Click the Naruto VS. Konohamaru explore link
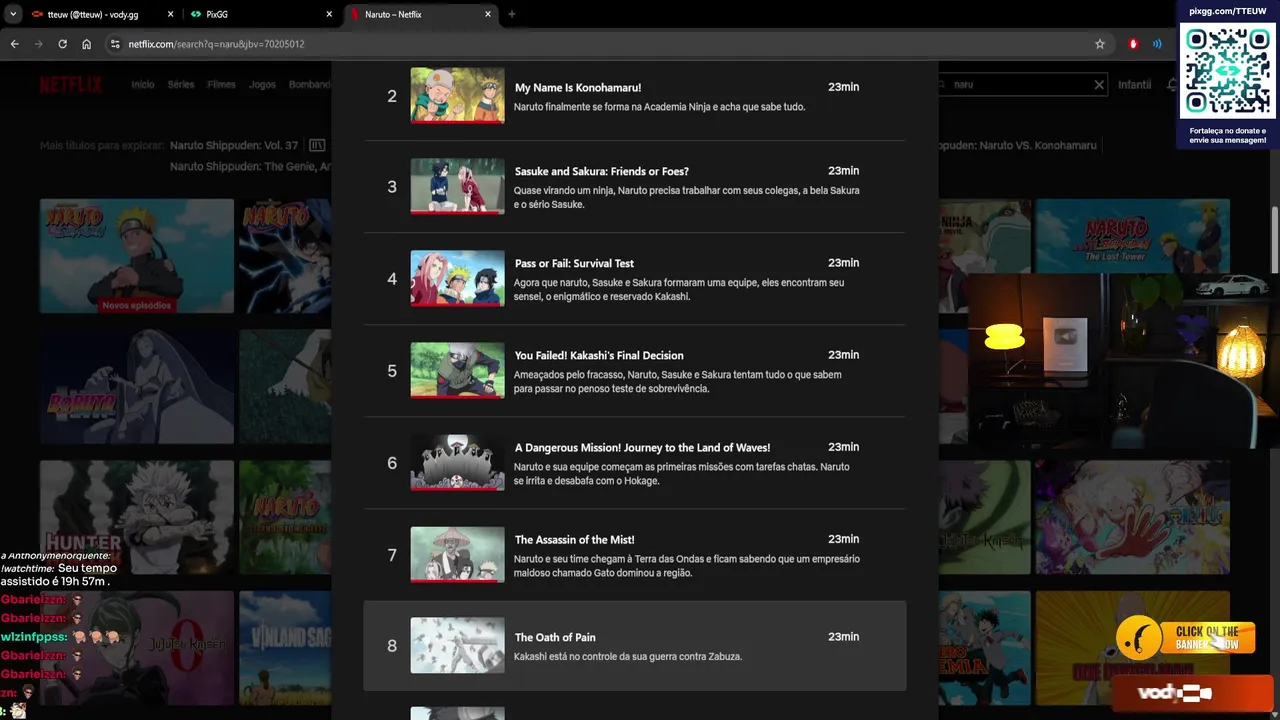The image size is (1280, 720). pos(1018,145)
